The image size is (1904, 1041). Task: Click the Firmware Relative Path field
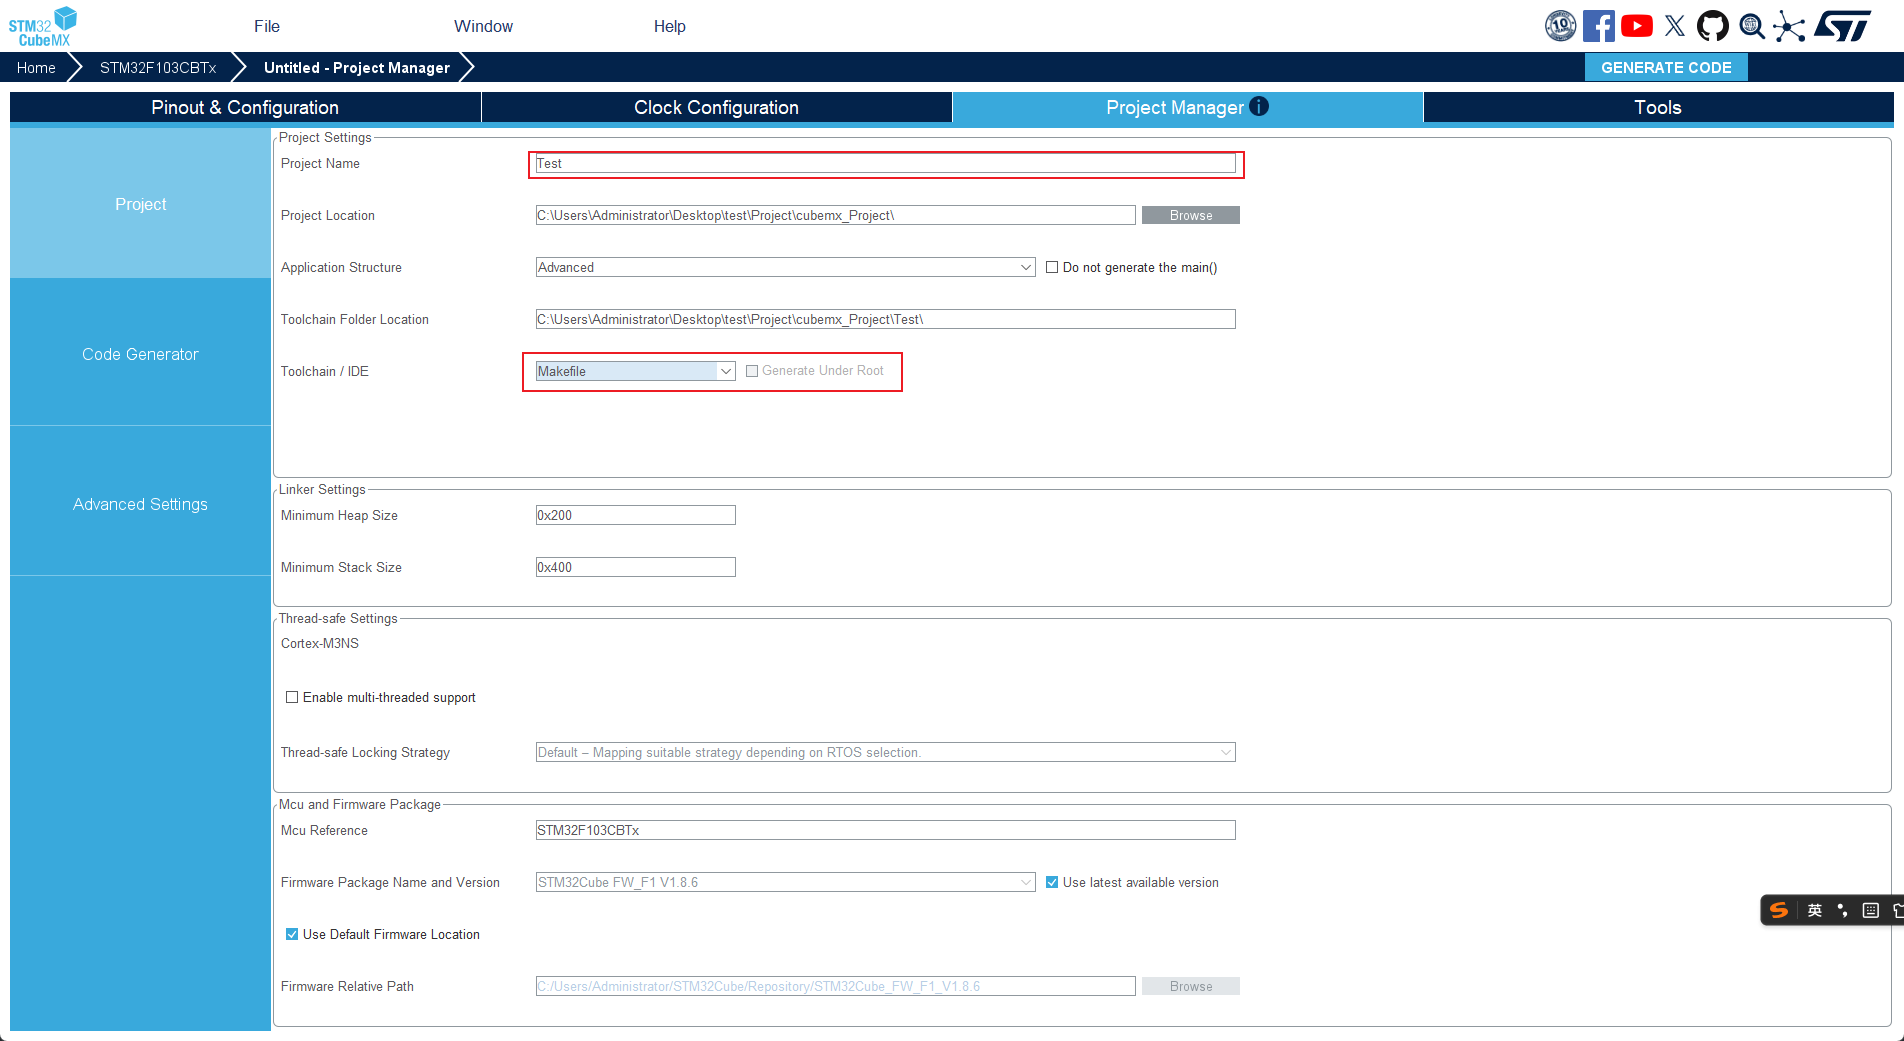point(835,986)
